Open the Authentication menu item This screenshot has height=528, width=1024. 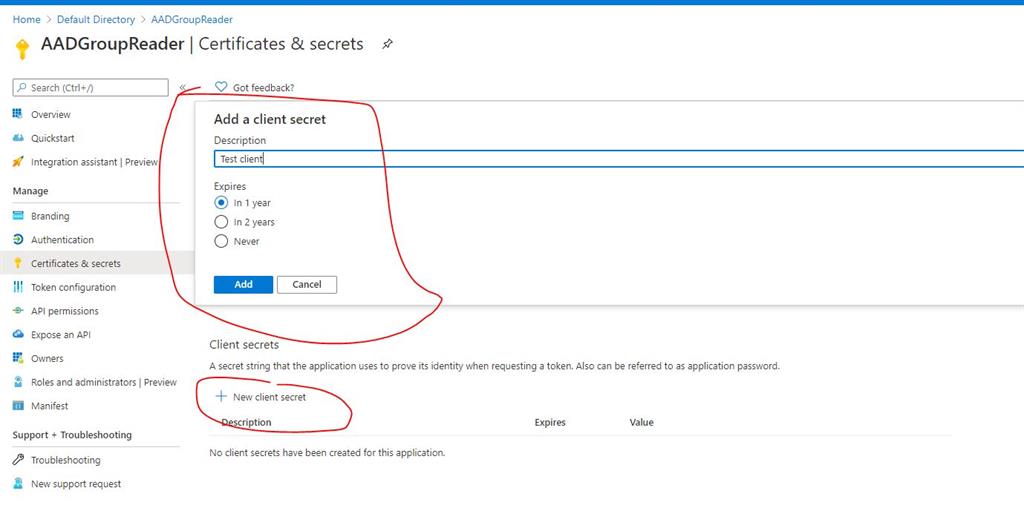pos(63,240)
